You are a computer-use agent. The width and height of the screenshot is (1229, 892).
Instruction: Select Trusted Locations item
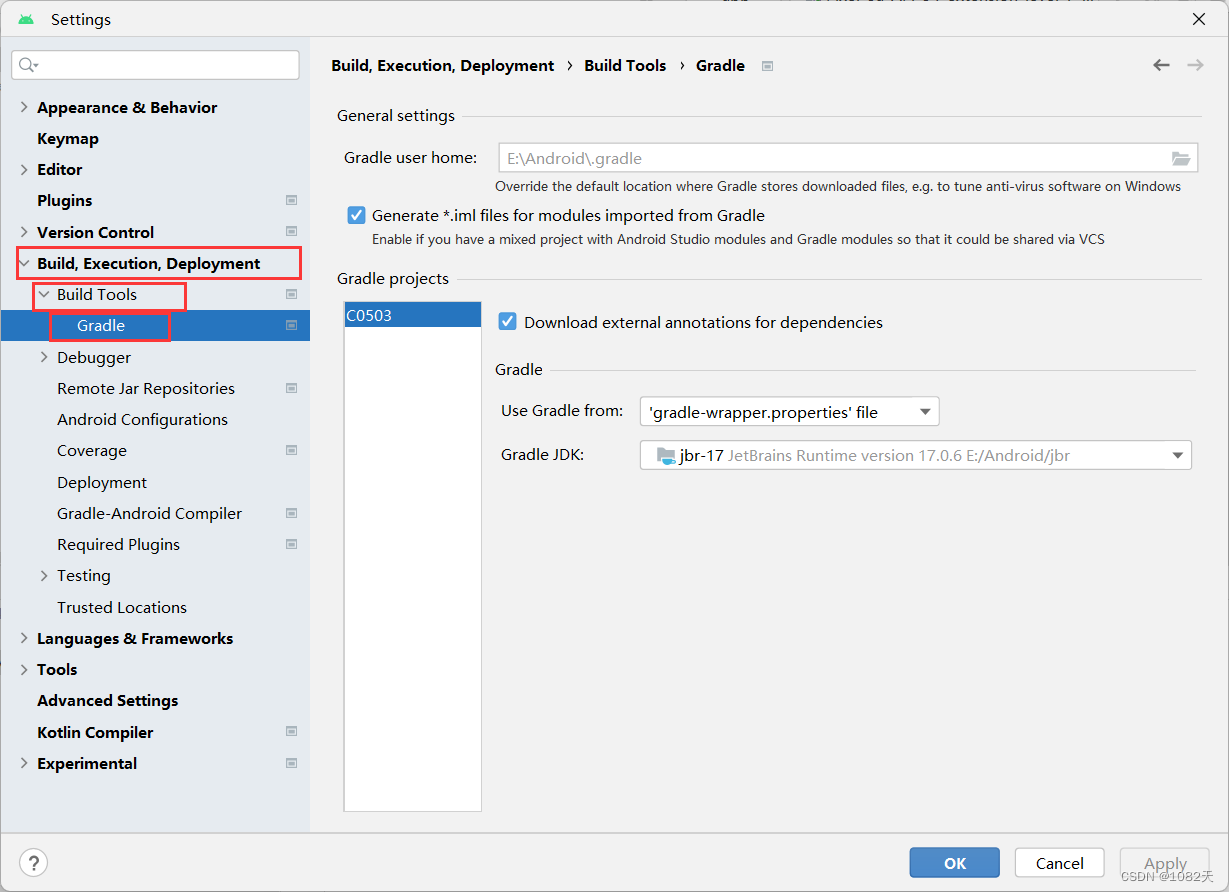[x=122, y=607]
